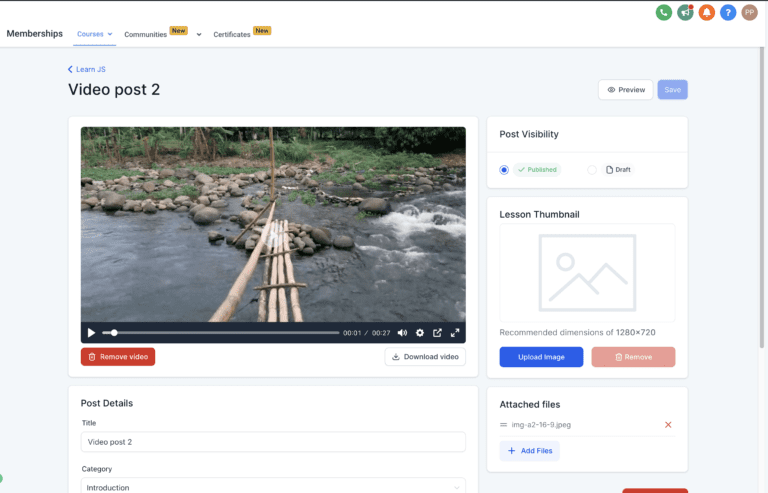The height and width of the screenshot is (493, 768).
Task: Click the back arrow next to Learn JS
Action: coord(70,70)
